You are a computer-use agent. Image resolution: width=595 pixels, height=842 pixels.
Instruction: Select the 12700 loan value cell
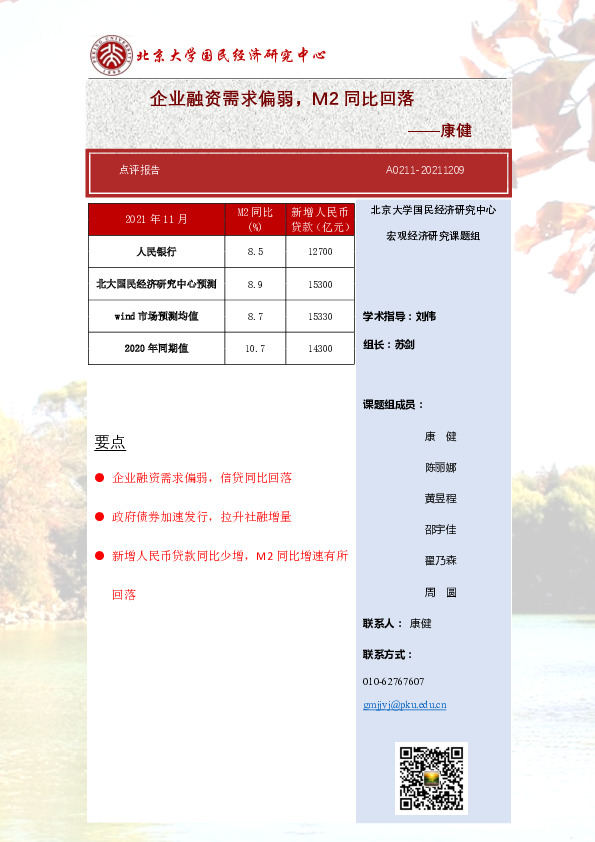pyautogui.click(x=320, y=251)
